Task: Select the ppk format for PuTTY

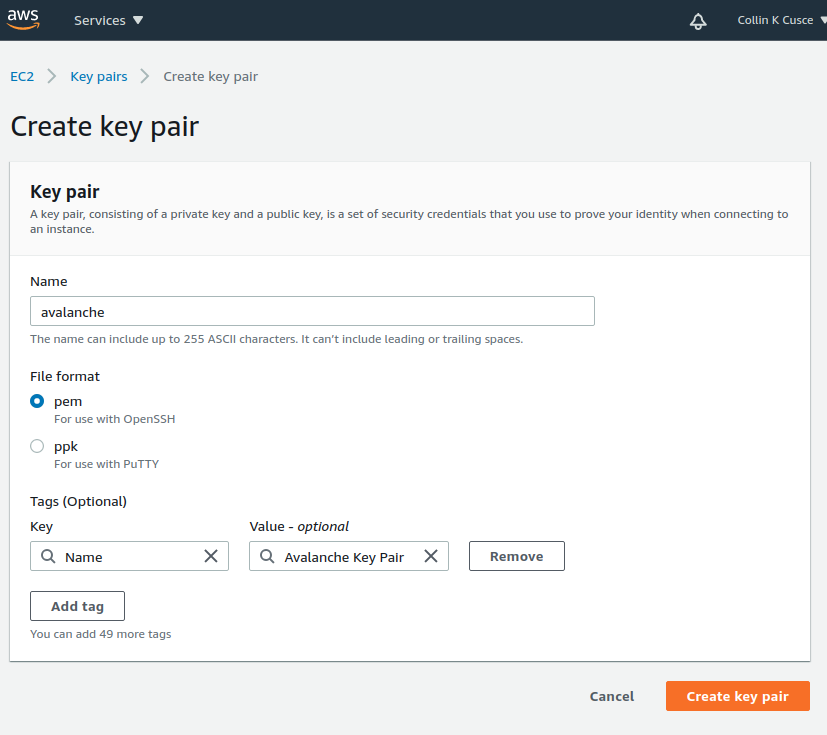Action: click(37, 446)
